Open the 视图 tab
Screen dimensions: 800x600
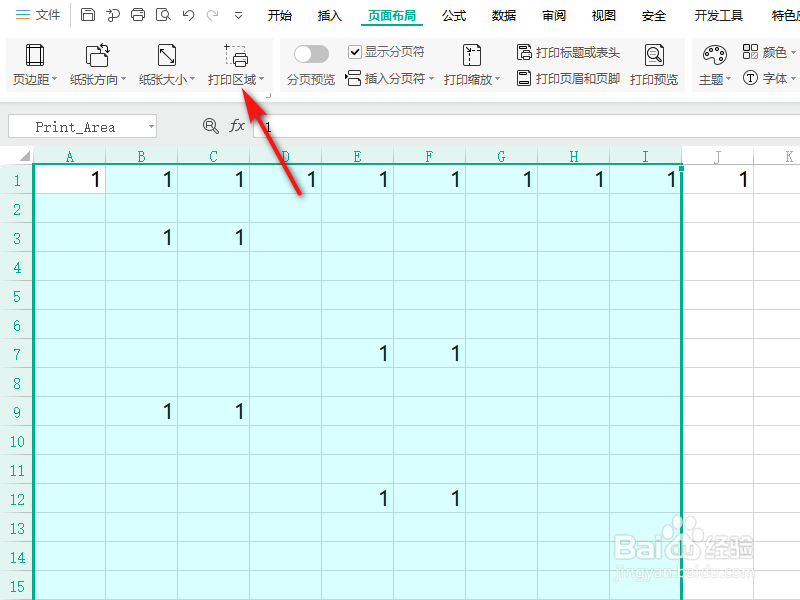click(604, 16)
